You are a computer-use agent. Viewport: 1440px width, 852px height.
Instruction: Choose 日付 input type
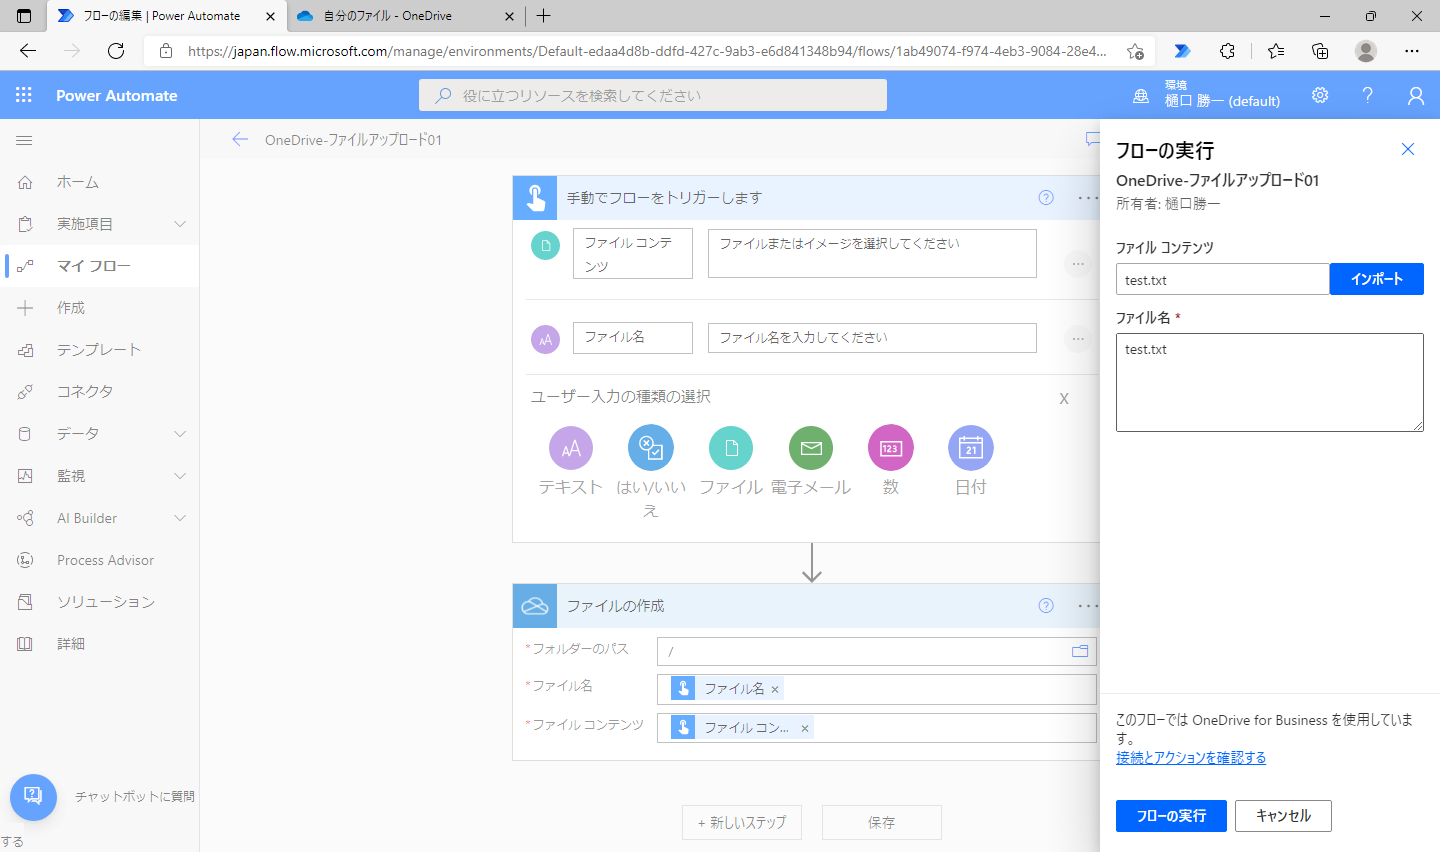point(971,448)
